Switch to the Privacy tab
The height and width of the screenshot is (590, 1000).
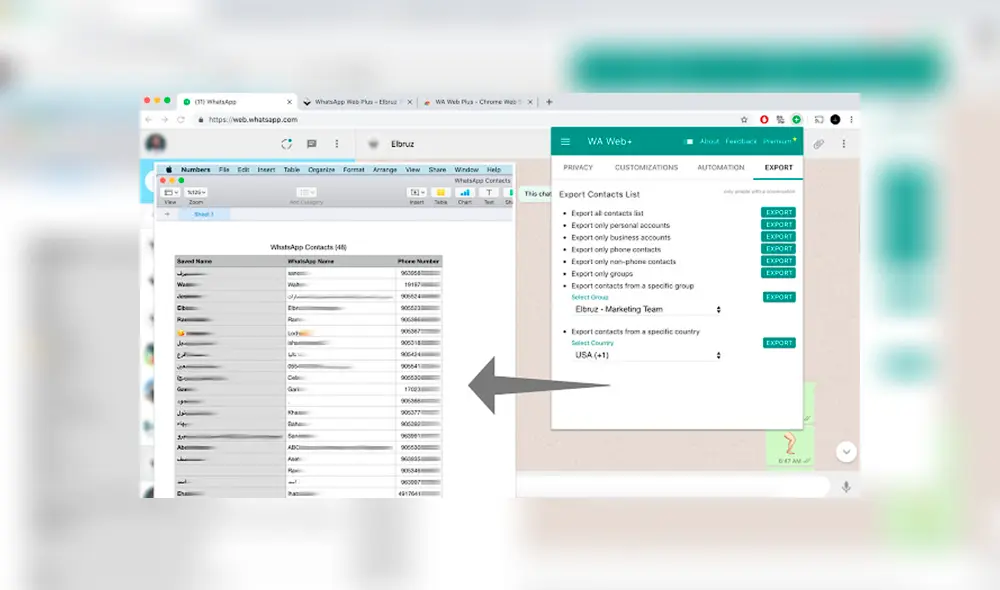578,168
